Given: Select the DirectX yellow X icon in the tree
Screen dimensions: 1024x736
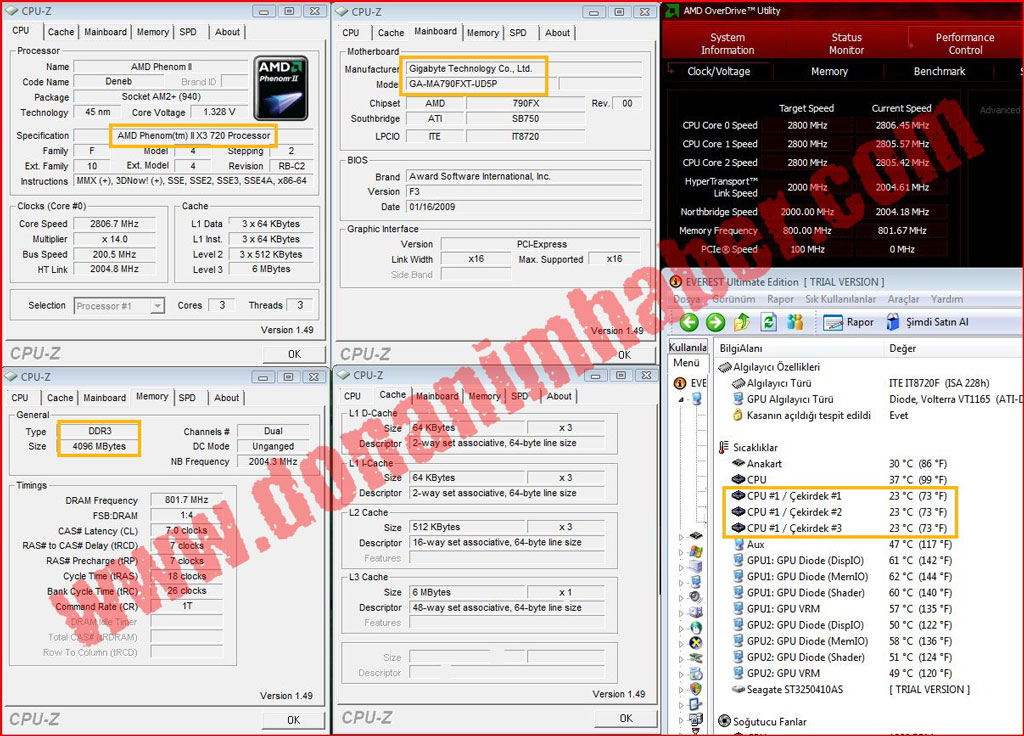Looking at the screenshot, I should (x=696, y=643).
